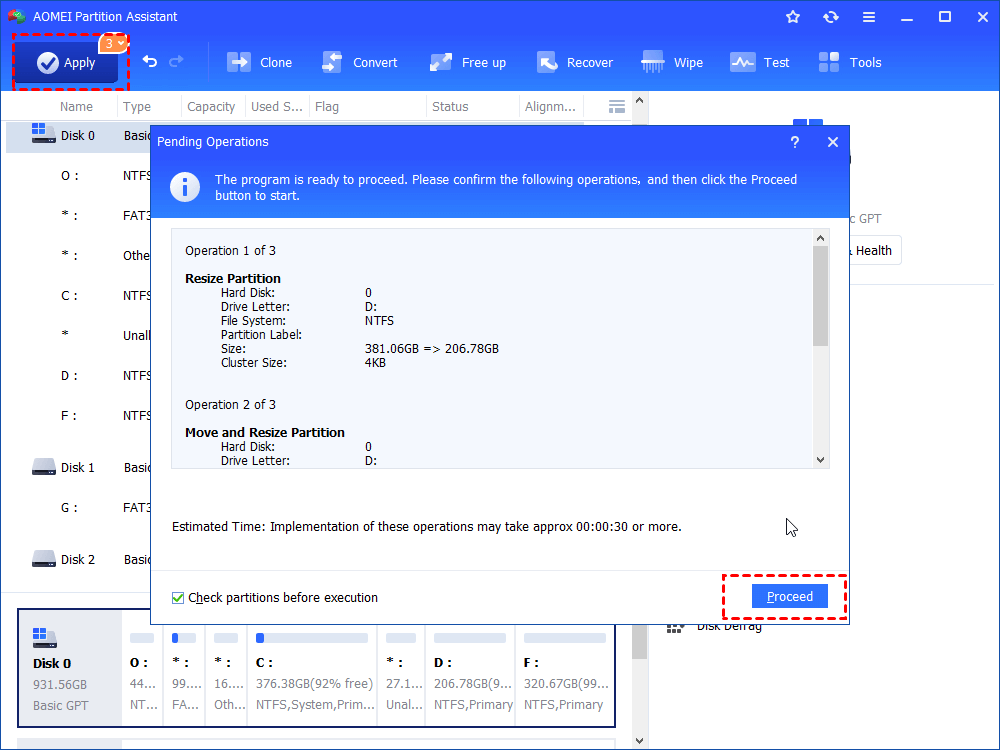The image size is (1000, 750).
Task: Select the O: partition row
Action: point(78,175)
